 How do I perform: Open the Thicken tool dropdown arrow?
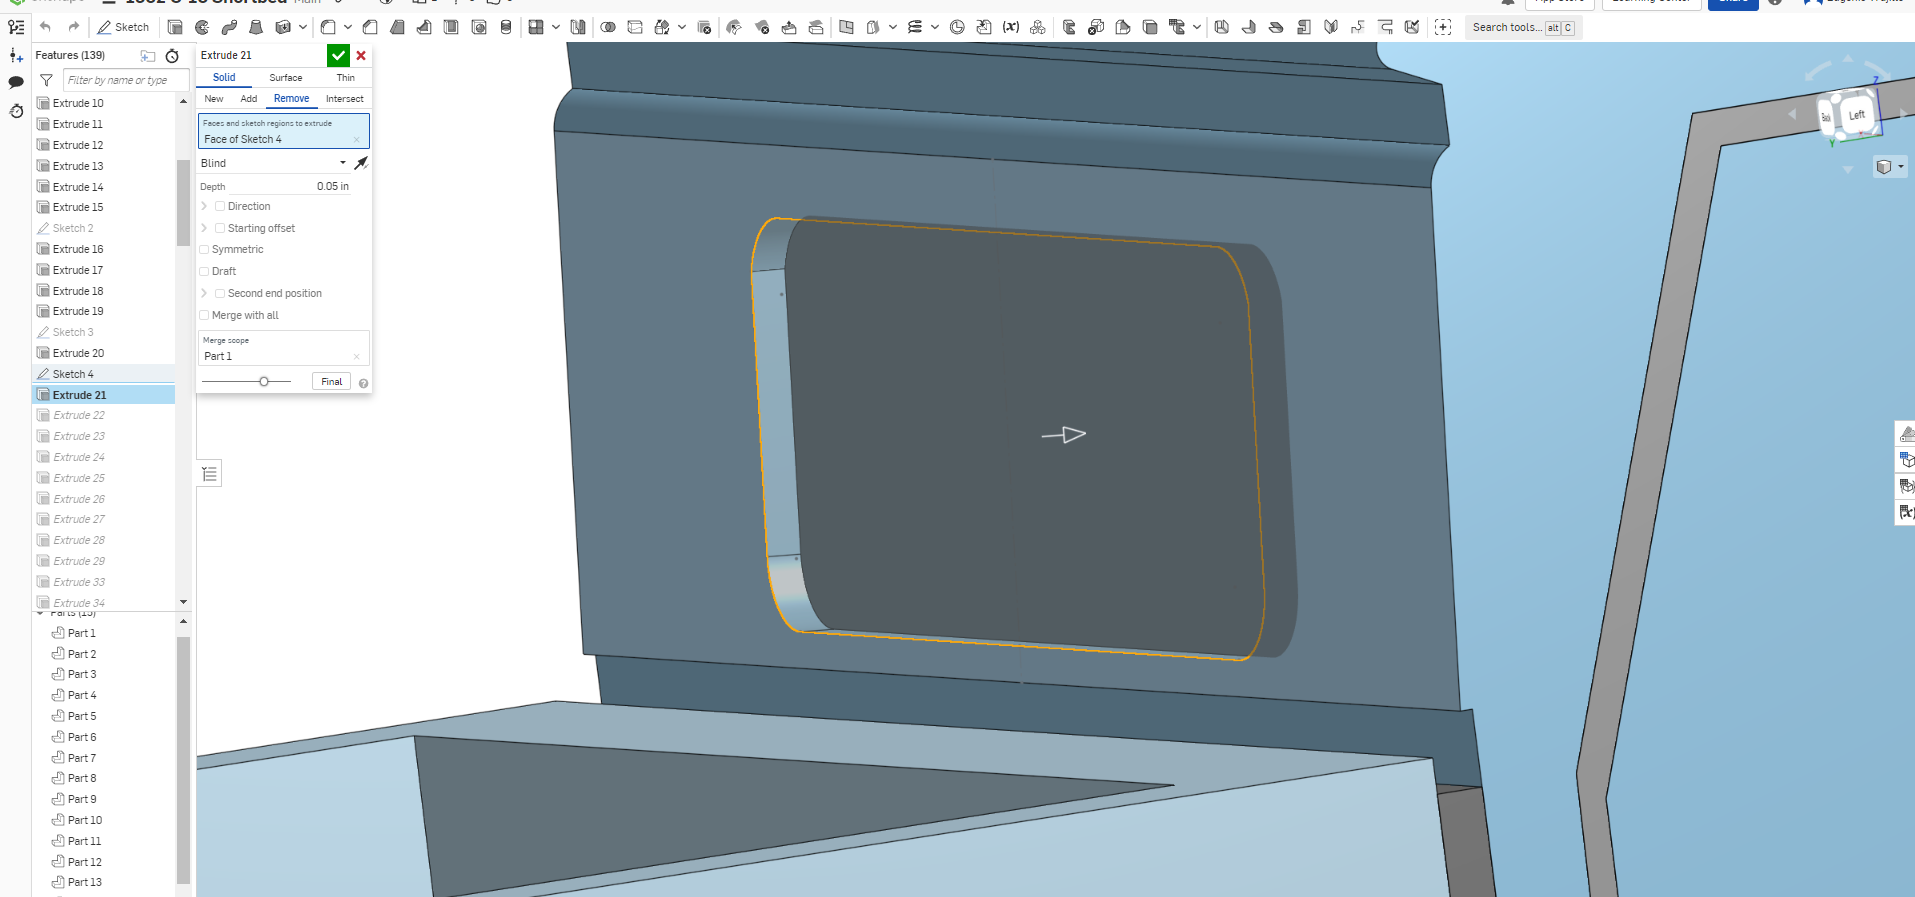tap(303, 27)
